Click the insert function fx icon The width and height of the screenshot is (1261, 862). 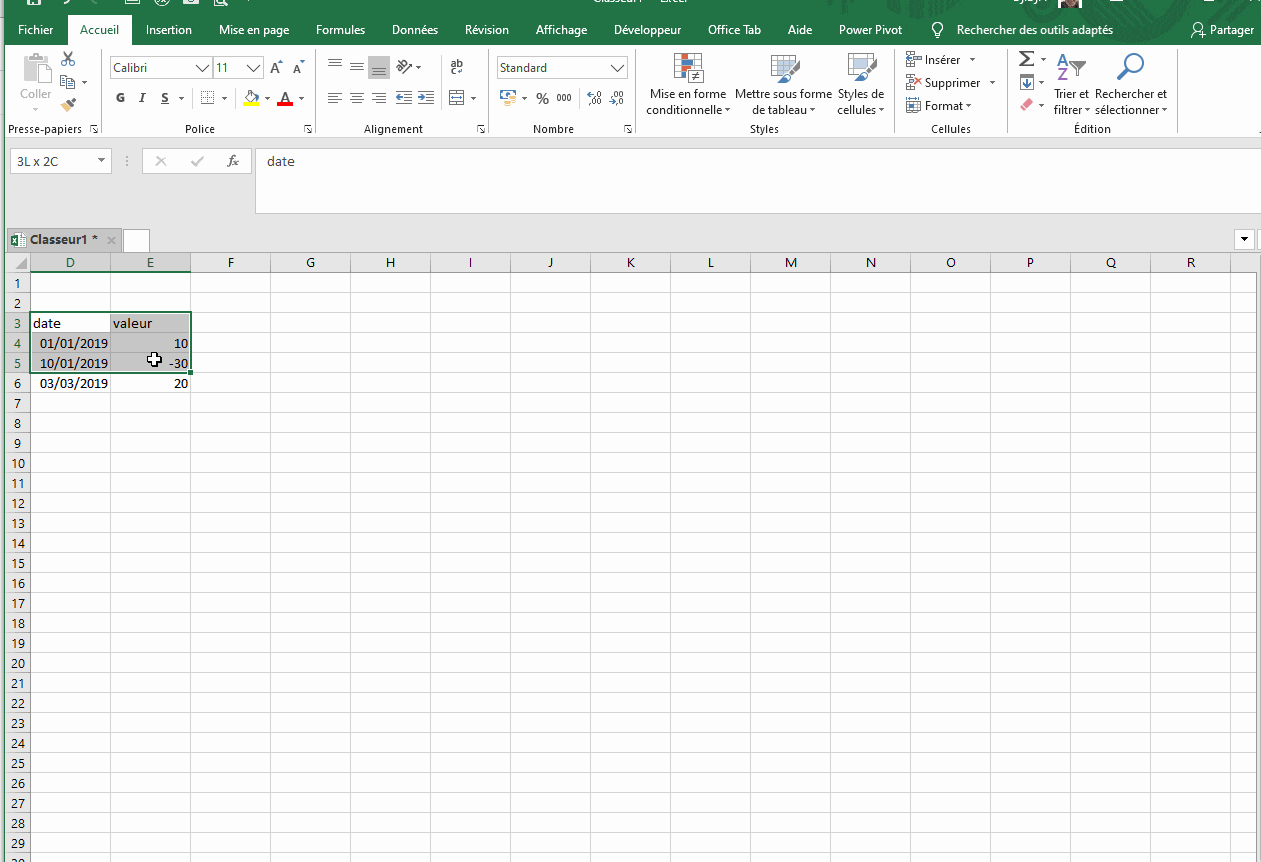(x=233, y=161)
